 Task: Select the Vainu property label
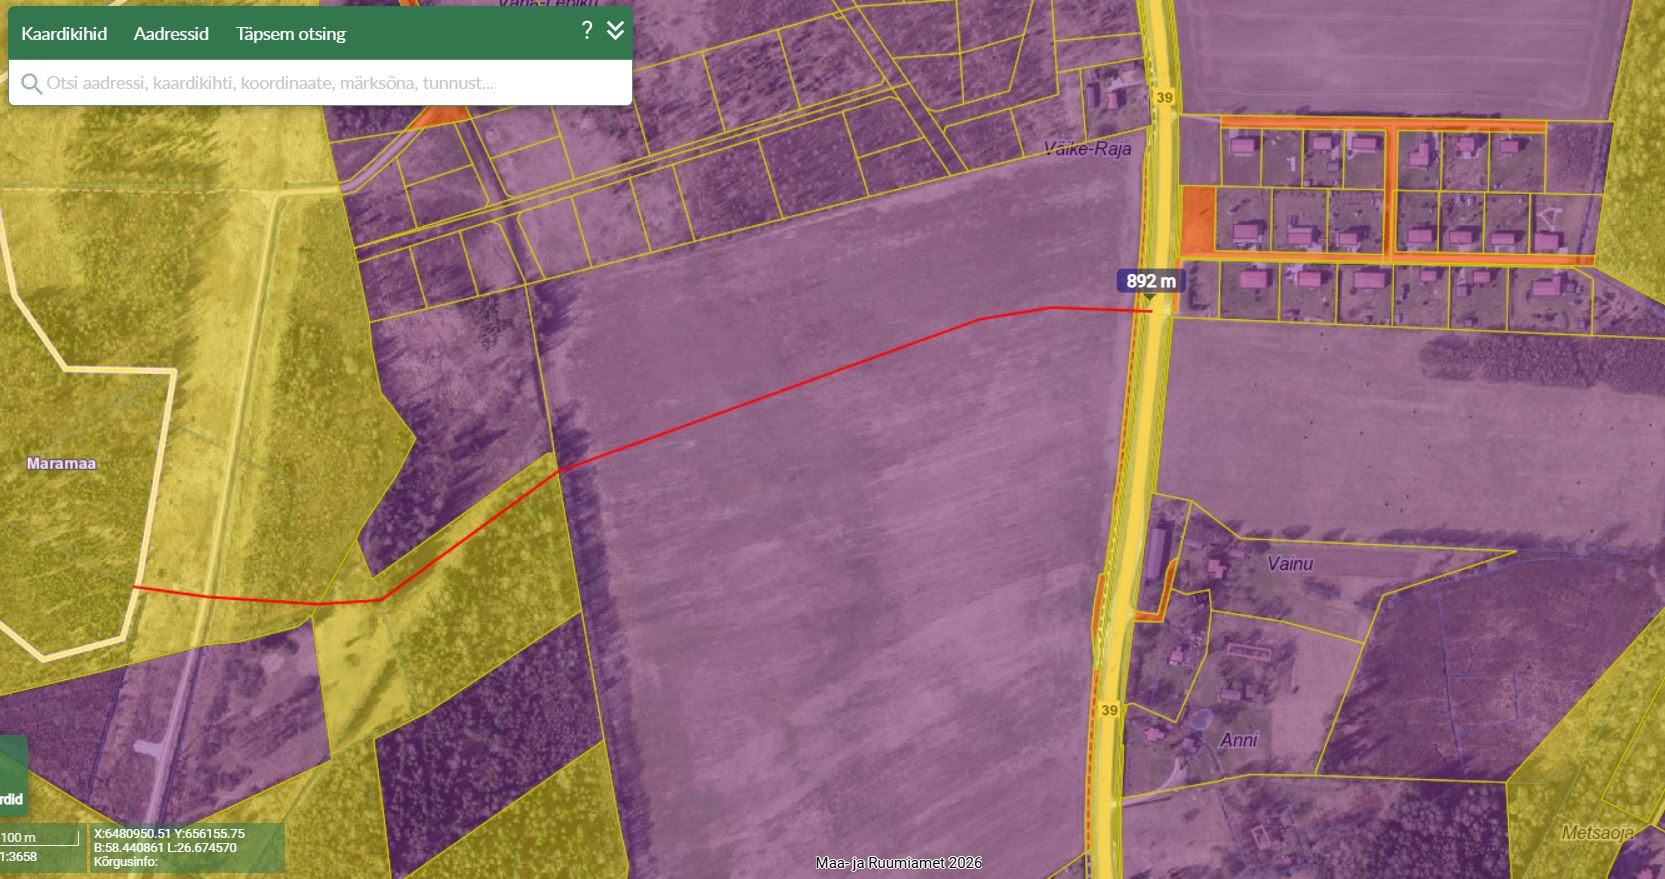pos(1289,564)
